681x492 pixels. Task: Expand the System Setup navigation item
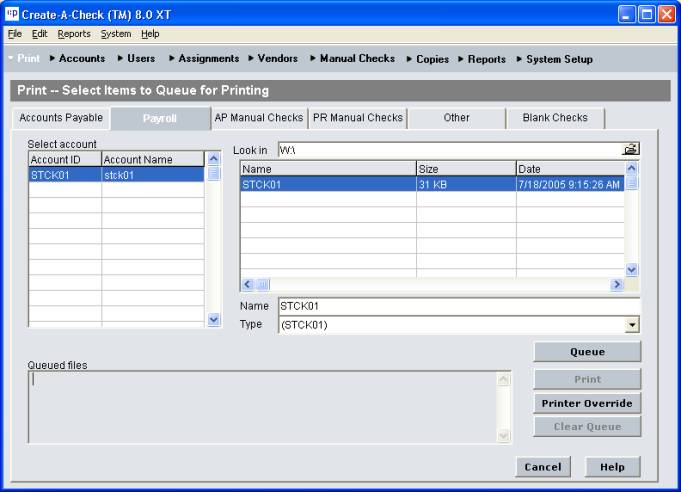[555, 59]
